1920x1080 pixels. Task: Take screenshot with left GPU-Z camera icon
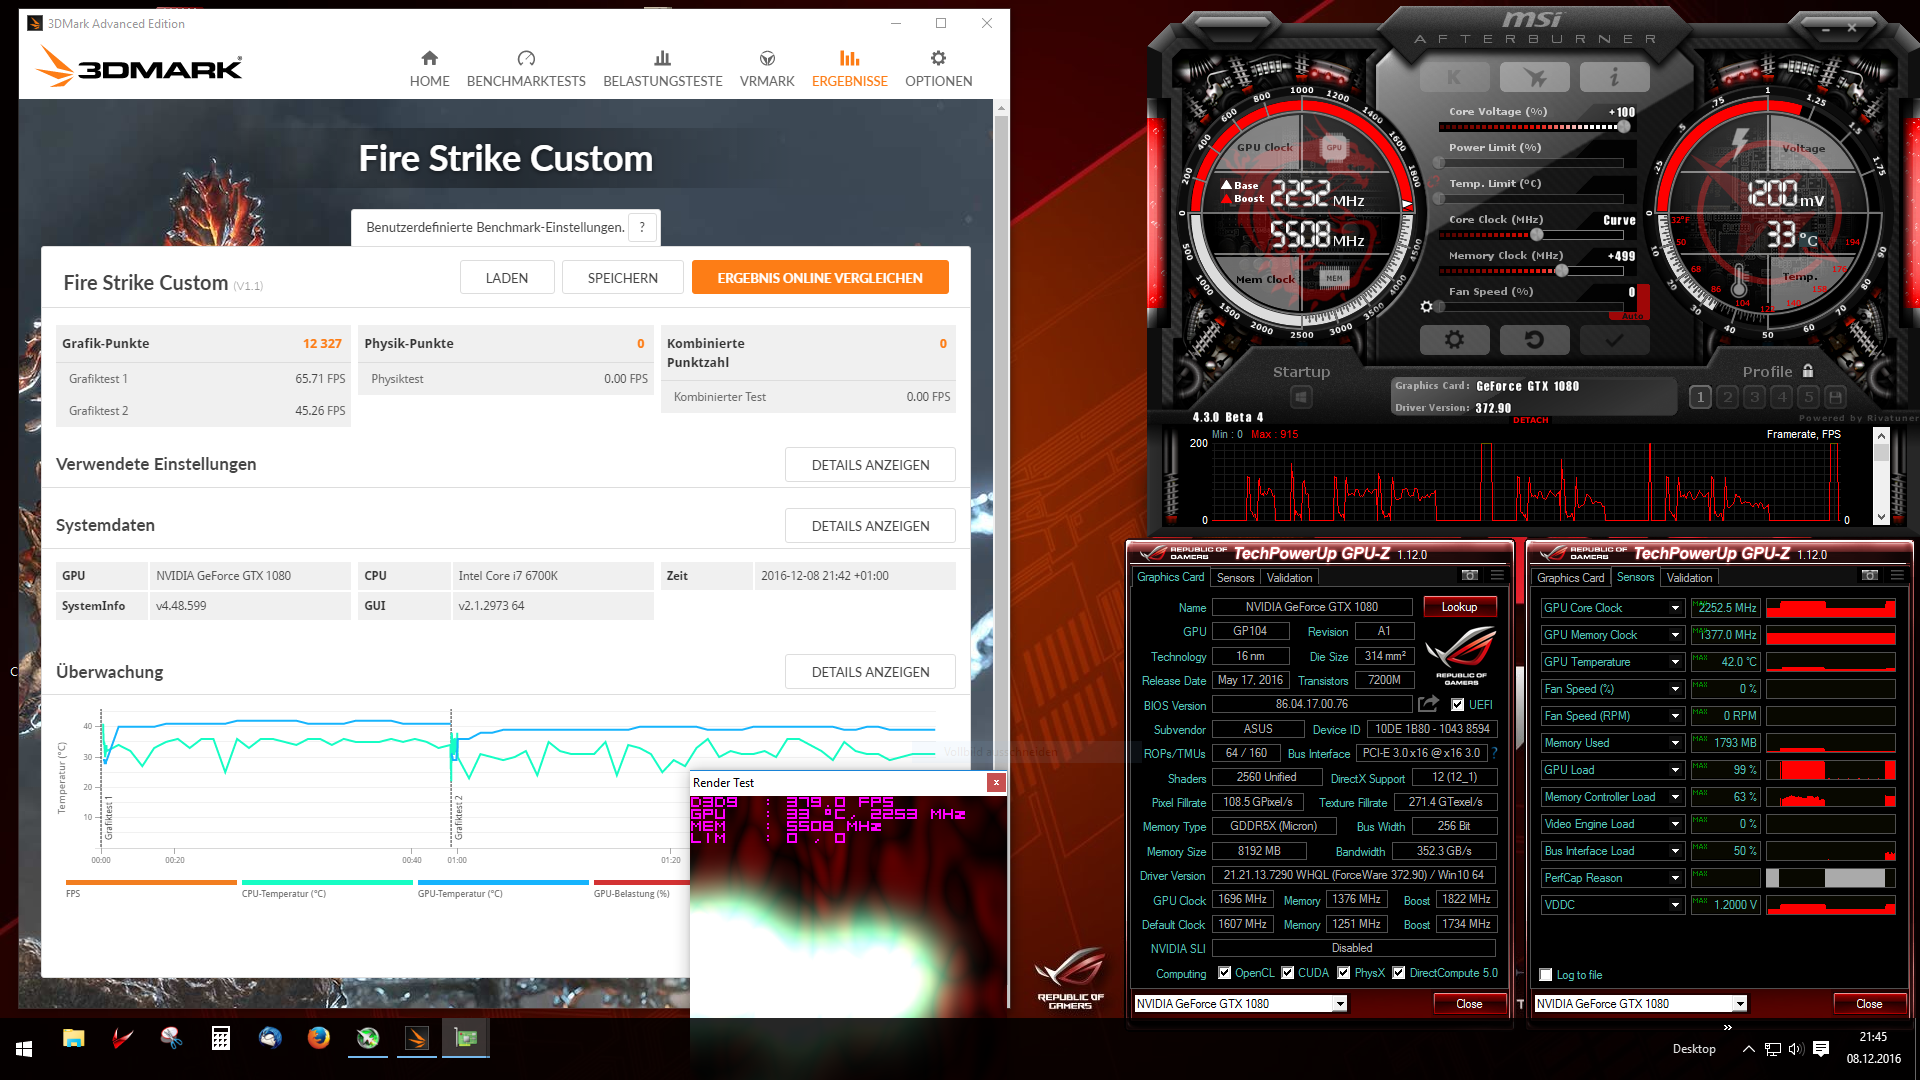(x=1470, y=575)
